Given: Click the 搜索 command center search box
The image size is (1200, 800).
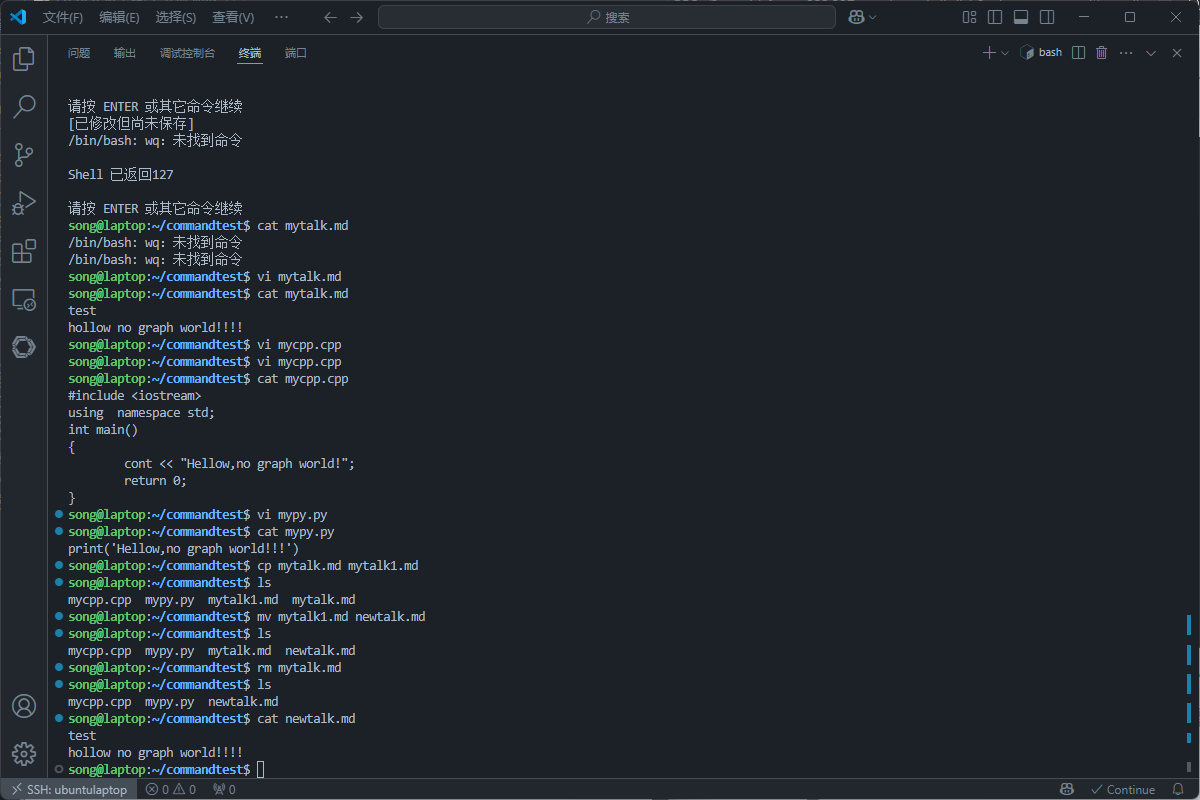Looking at the screenshot, I should click(x=607, y=17).
